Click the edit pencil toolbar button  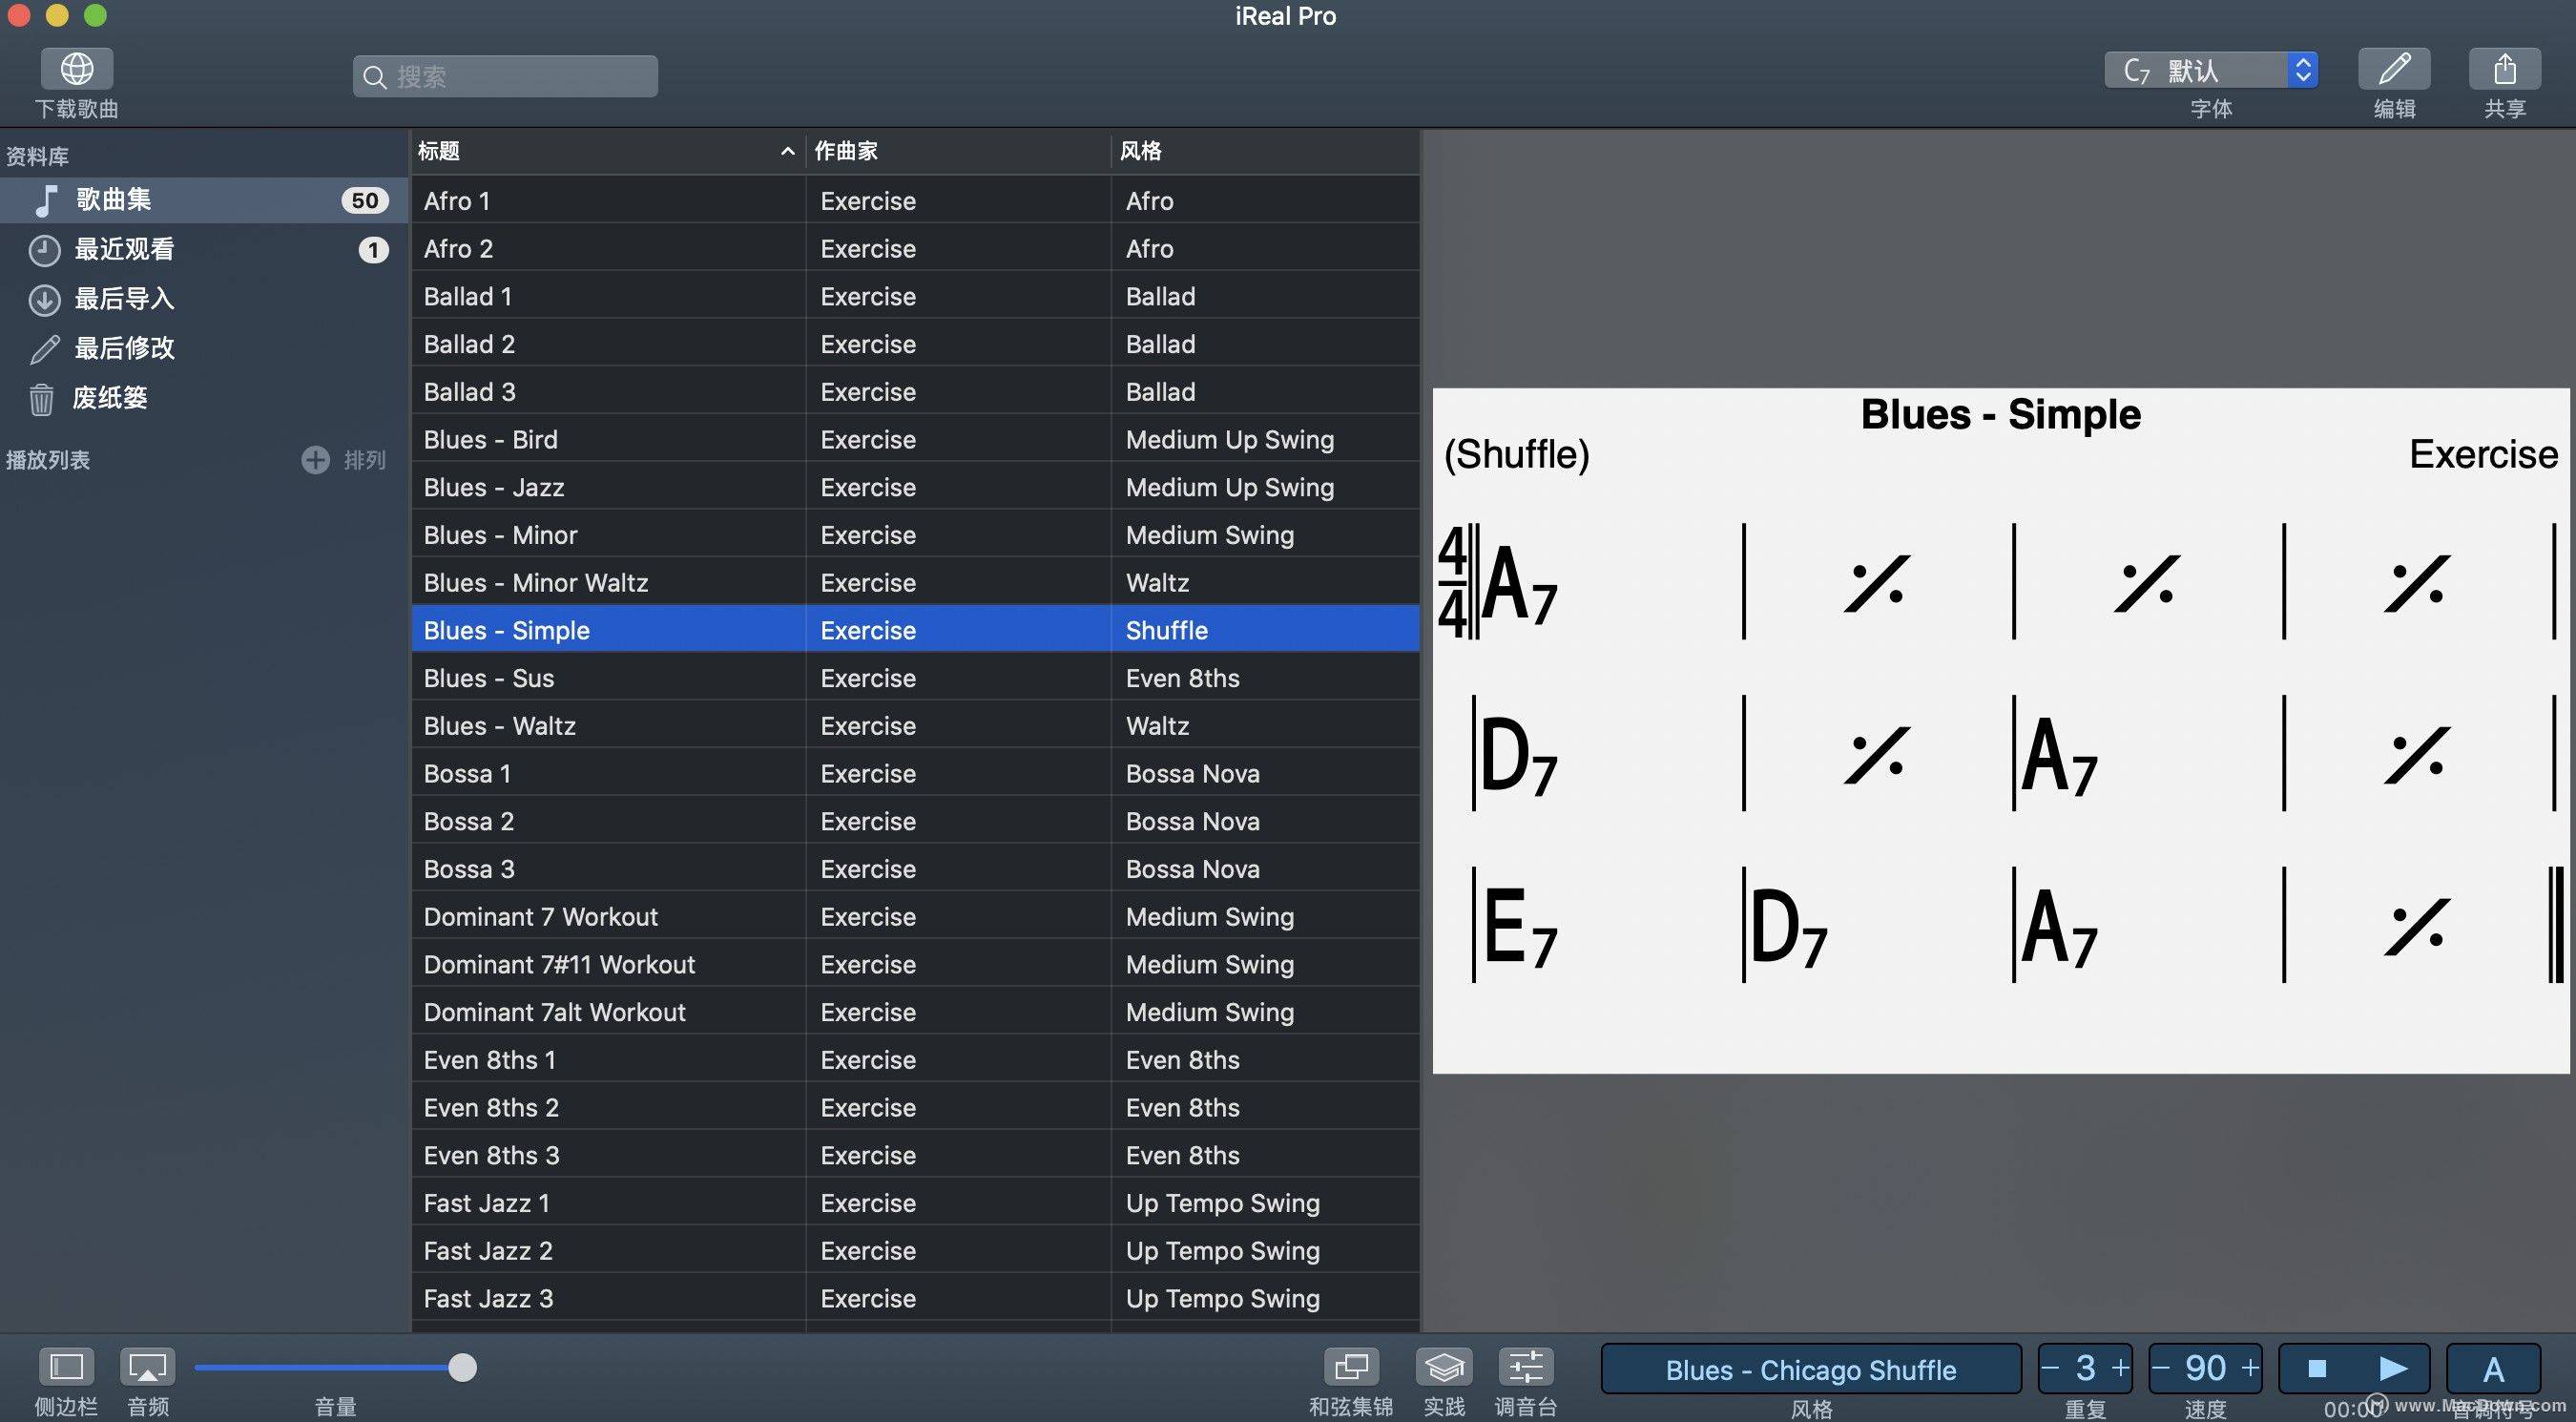click(2394, 69)
